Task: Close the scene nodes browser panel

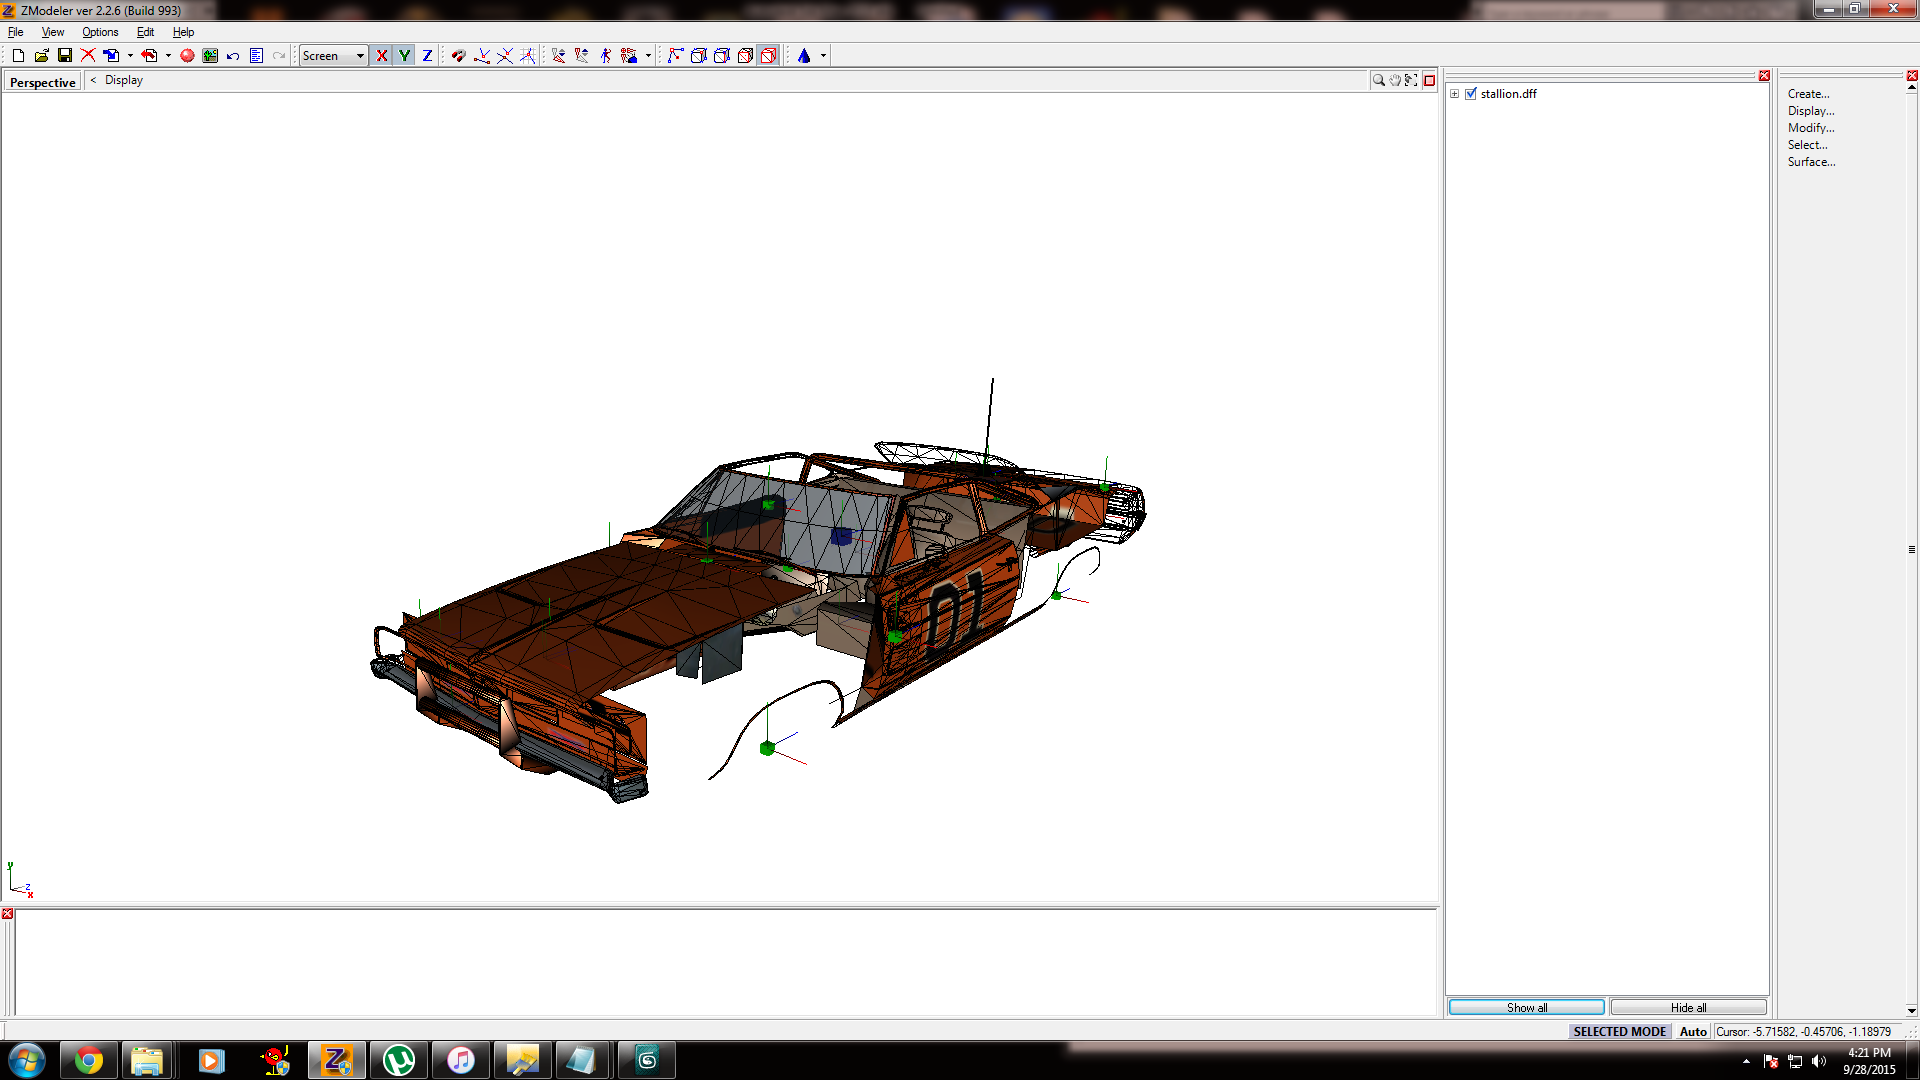Action: [1764, 76]
